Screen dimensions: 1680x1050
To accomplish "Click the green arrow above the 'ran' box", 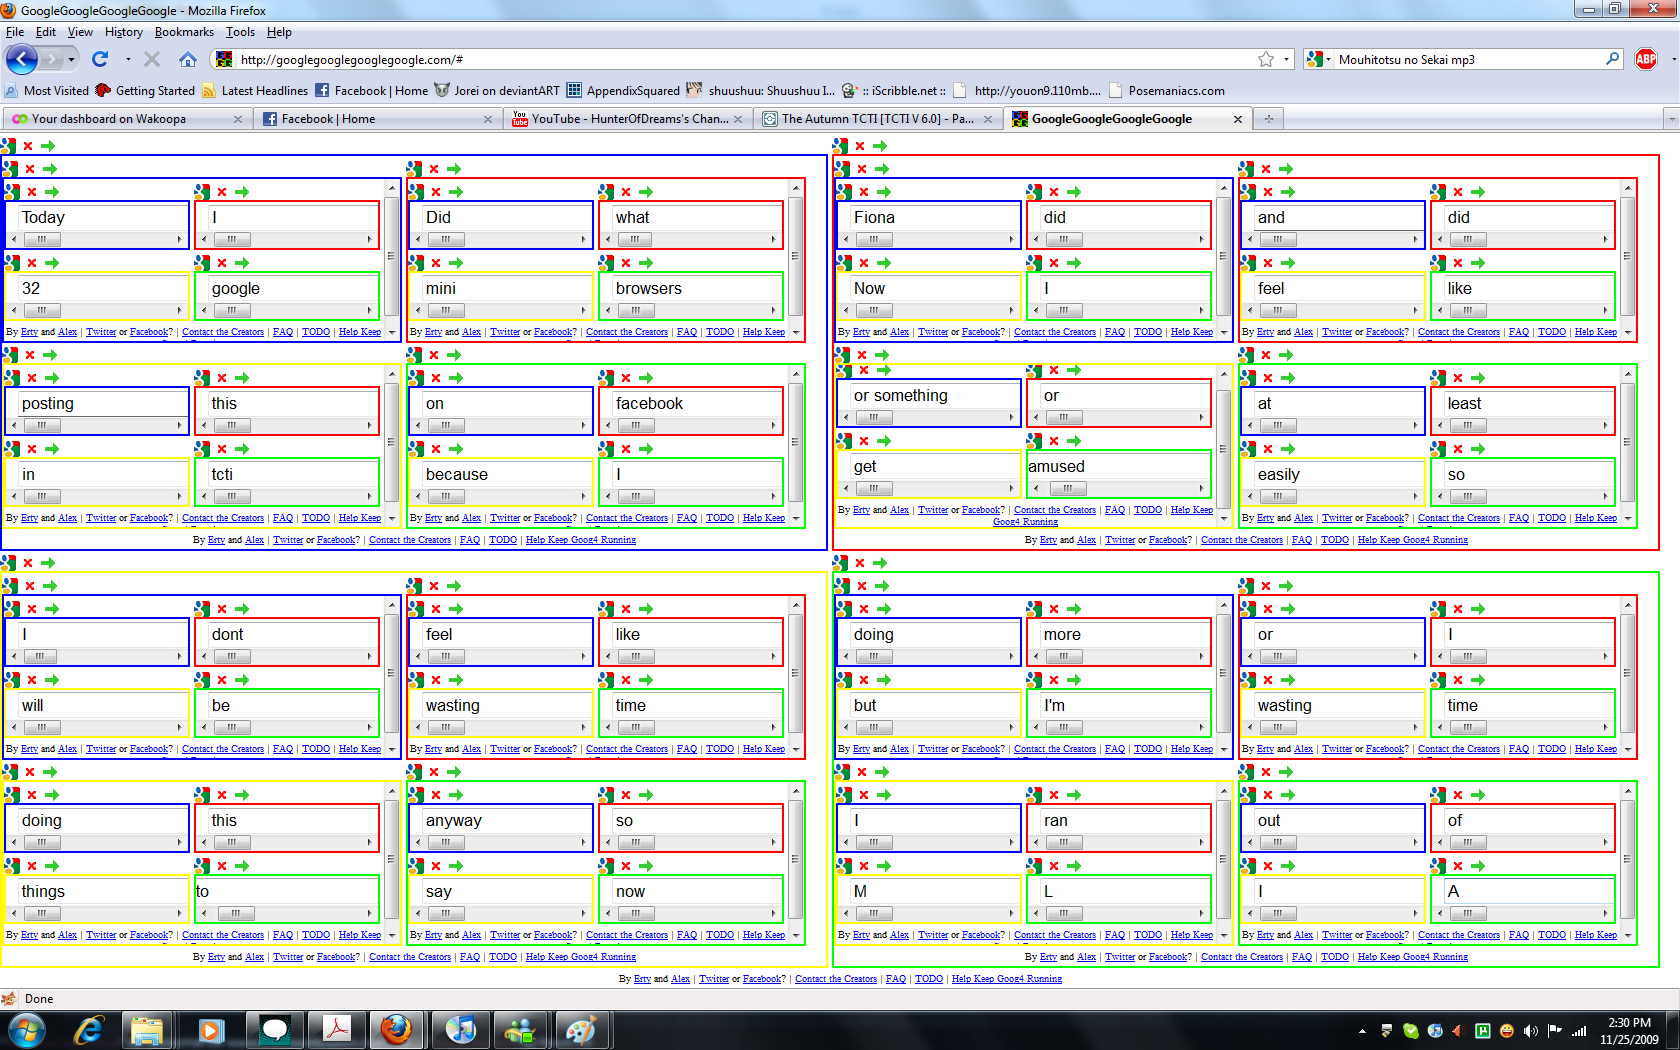I will (1074, 795).
